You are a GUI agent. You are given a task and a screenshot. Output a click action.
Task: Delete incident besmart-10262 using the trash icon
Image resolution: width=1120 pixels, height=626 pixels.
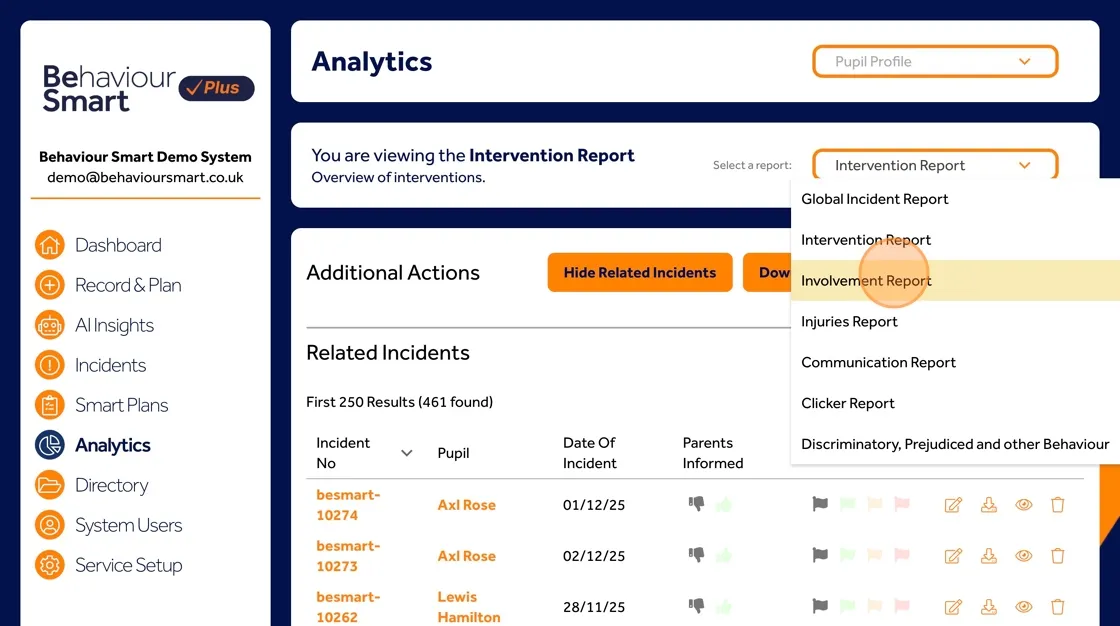pos(1058,607)
